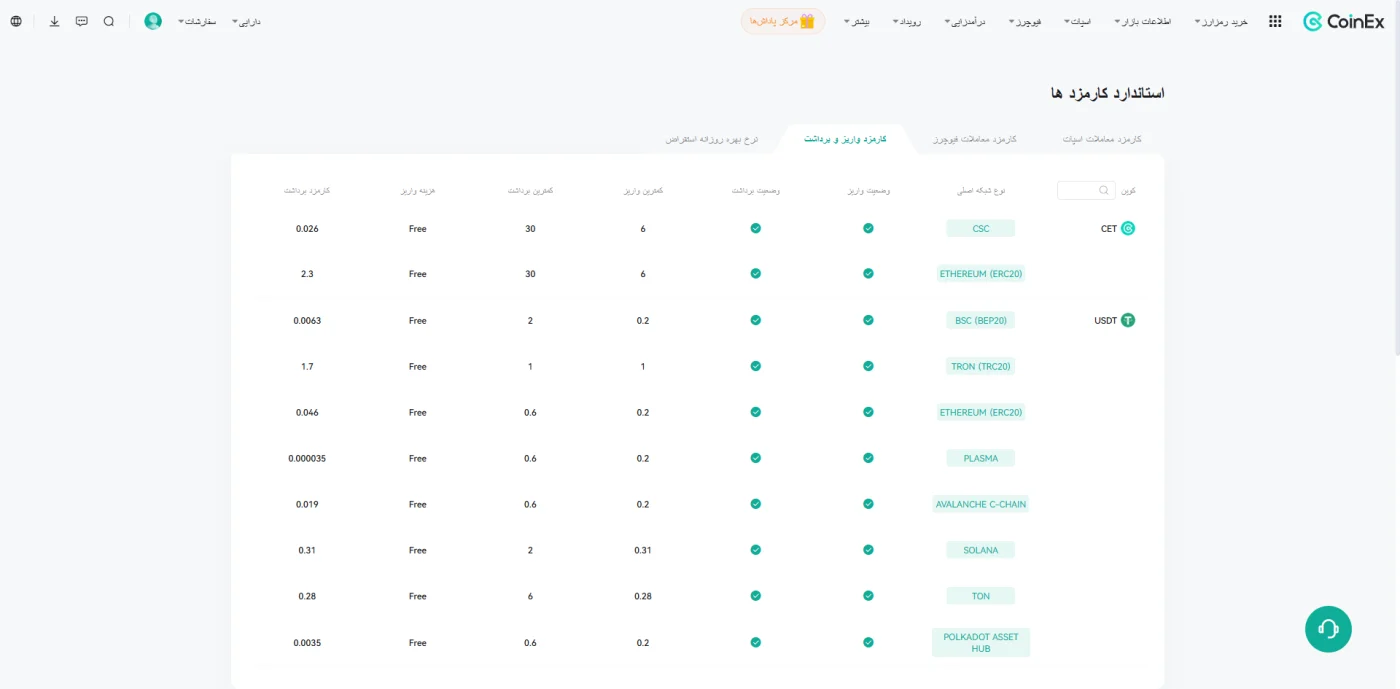
Task: Open the user avatar profile
Action: point(153,21)
